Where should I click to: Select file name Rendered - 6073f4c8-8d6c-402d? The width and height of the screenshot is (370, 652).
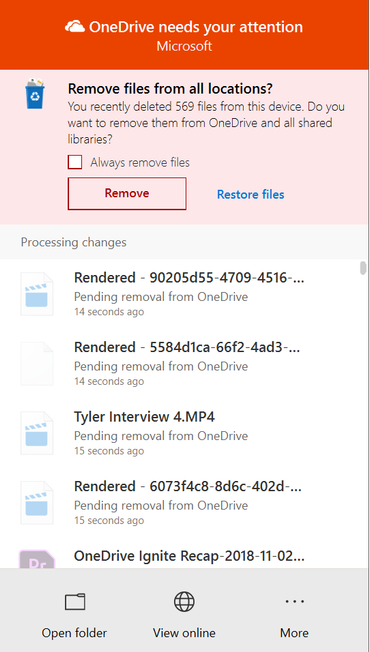coord(188,486)
